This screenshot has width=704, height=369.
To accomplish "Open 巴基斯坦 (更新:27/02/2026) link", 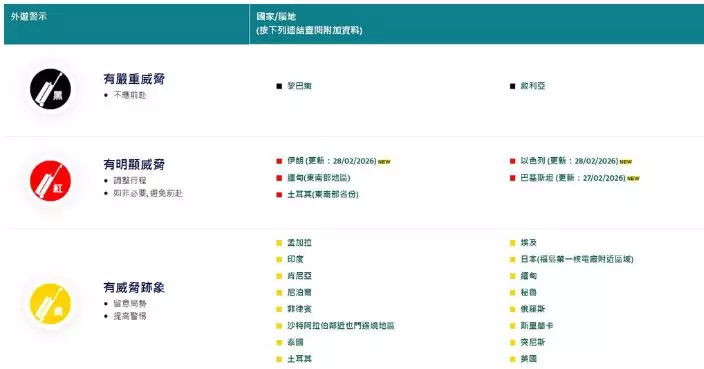I will (573, 178).
